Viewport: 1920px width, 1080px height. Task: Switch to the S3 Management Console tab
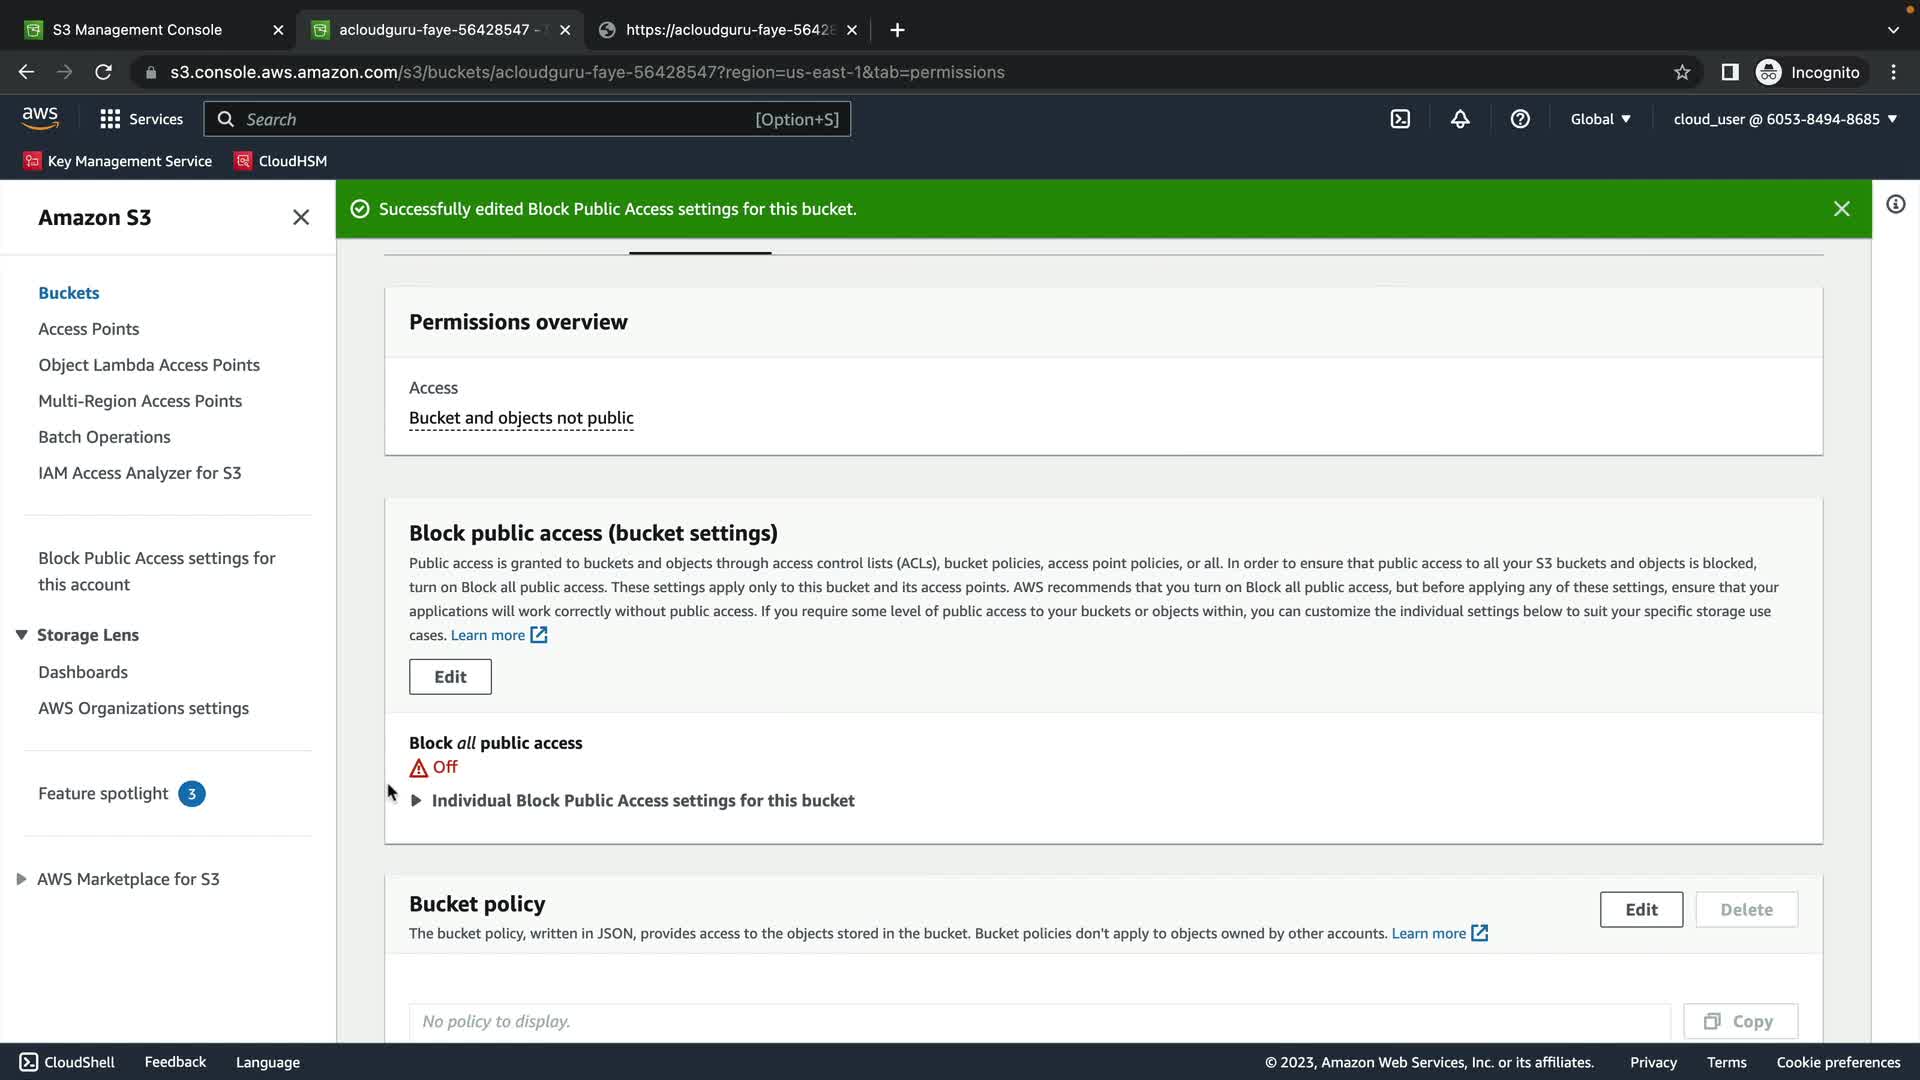coord(137,30)
